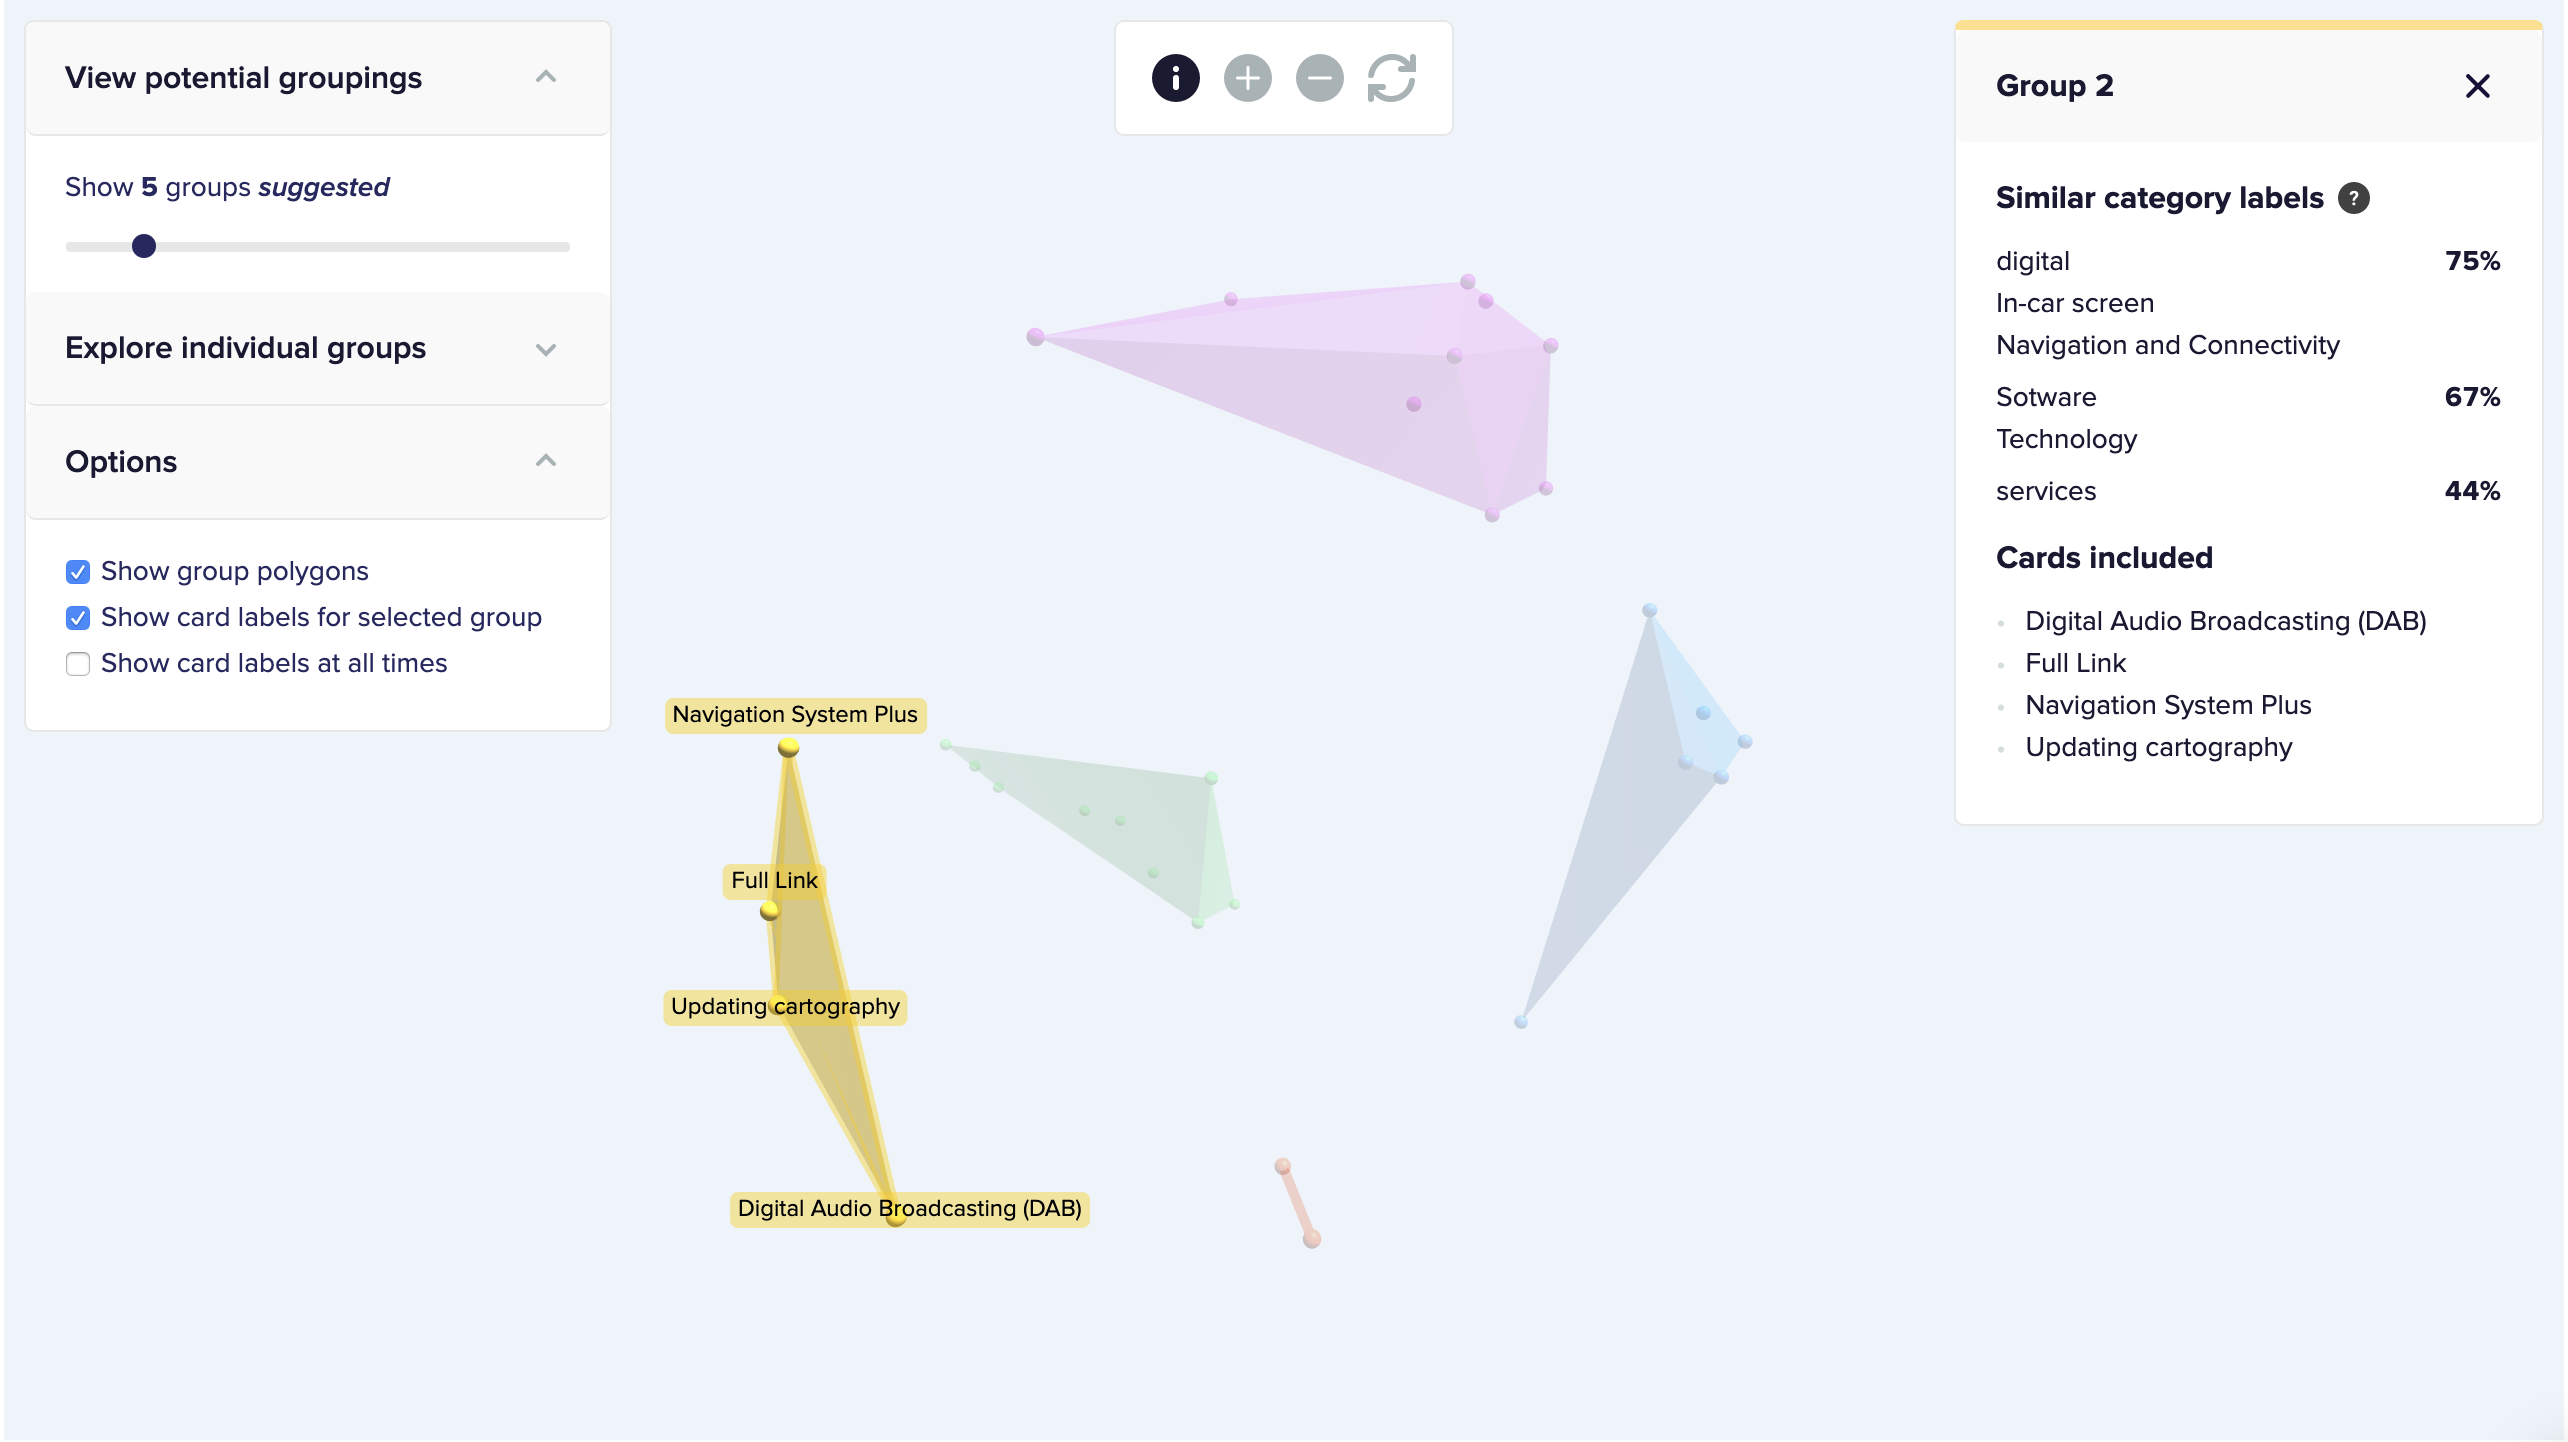Close the Group 2 panel
The height and width of the screenshot is (1442, 2568).
pyautogui.click(x=2476, y=85)
